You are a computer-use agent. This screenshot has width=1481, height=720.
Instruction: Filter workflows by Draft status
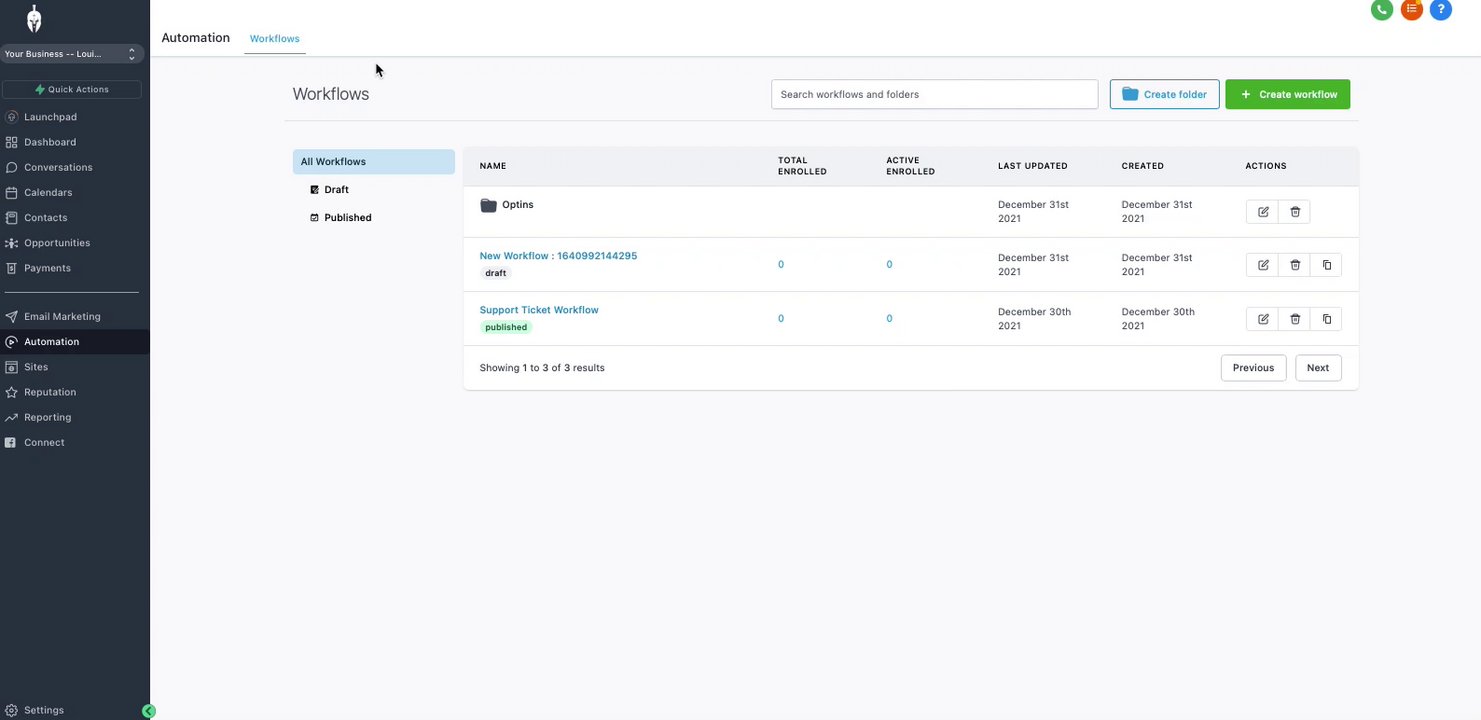pyautogui.click(x=336, y=190)
